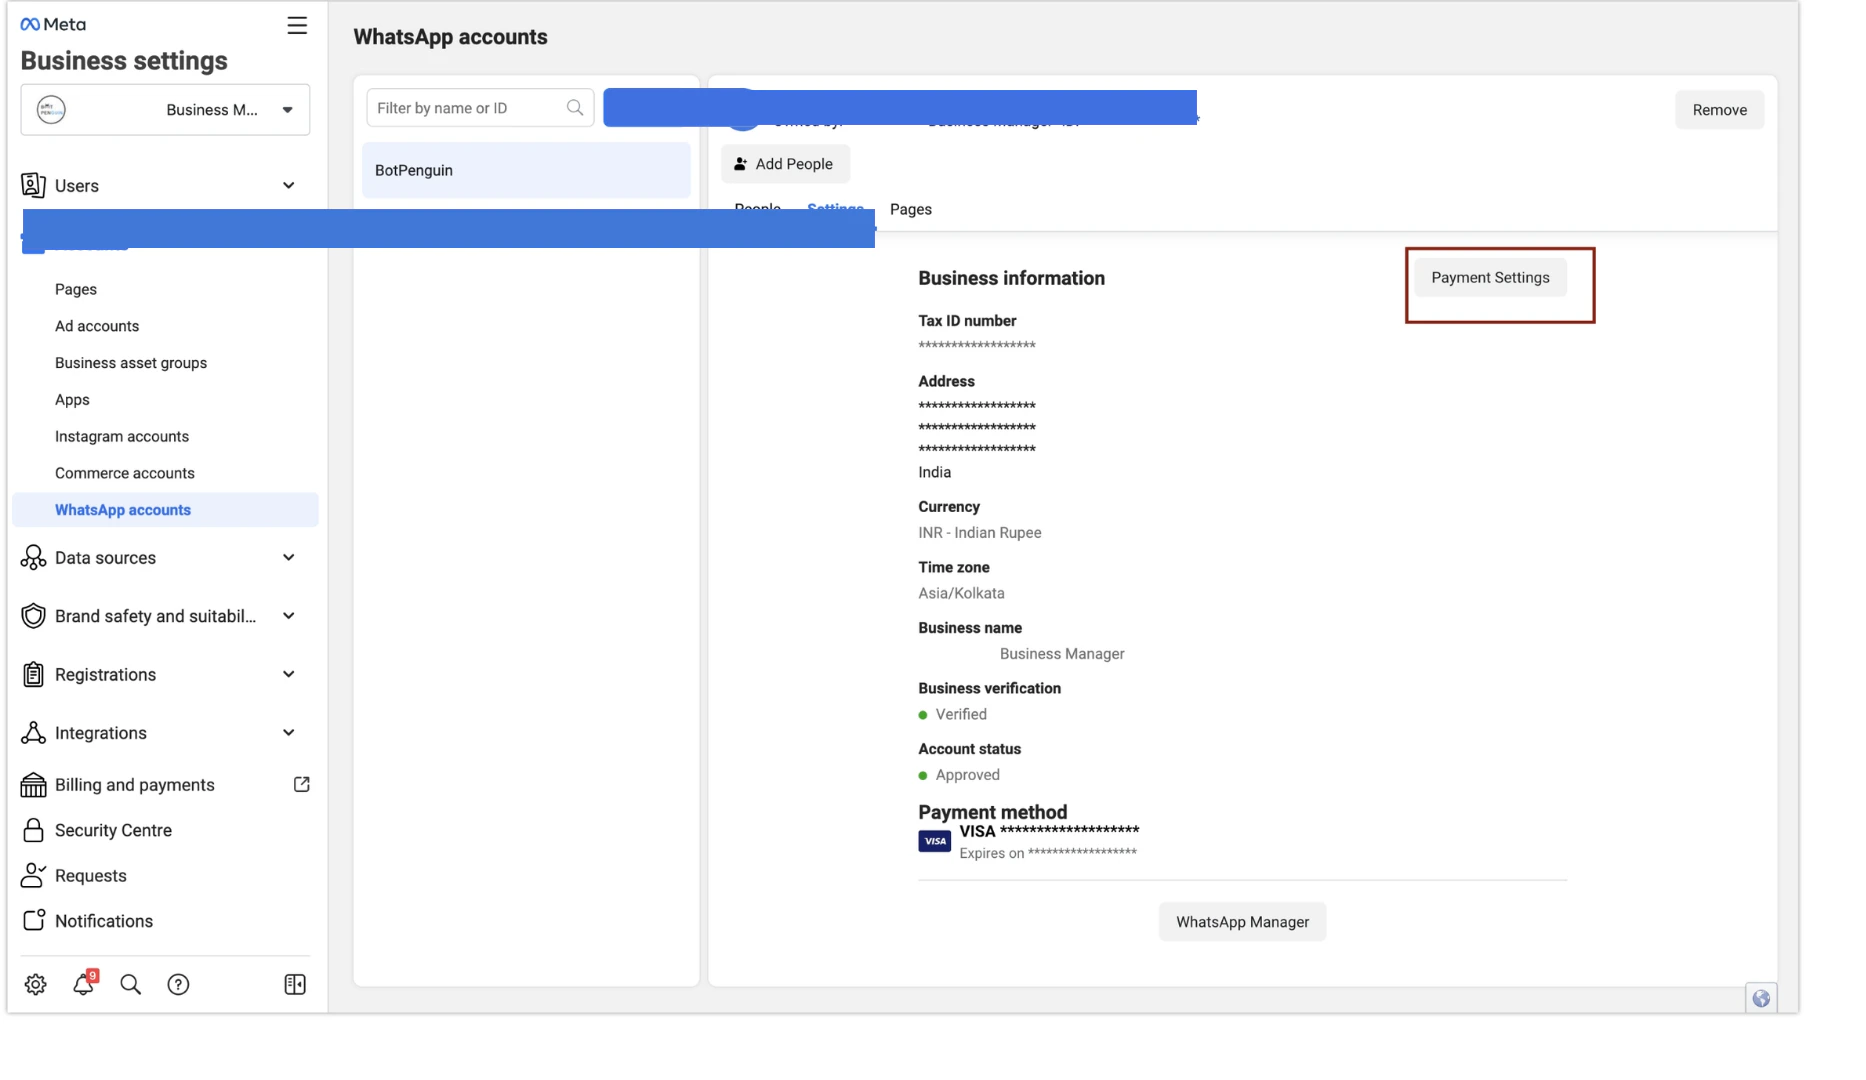This screenshot has width=1866, height=1080.
Task: Open the bell alerts with badge
Action: coord(84,983)
